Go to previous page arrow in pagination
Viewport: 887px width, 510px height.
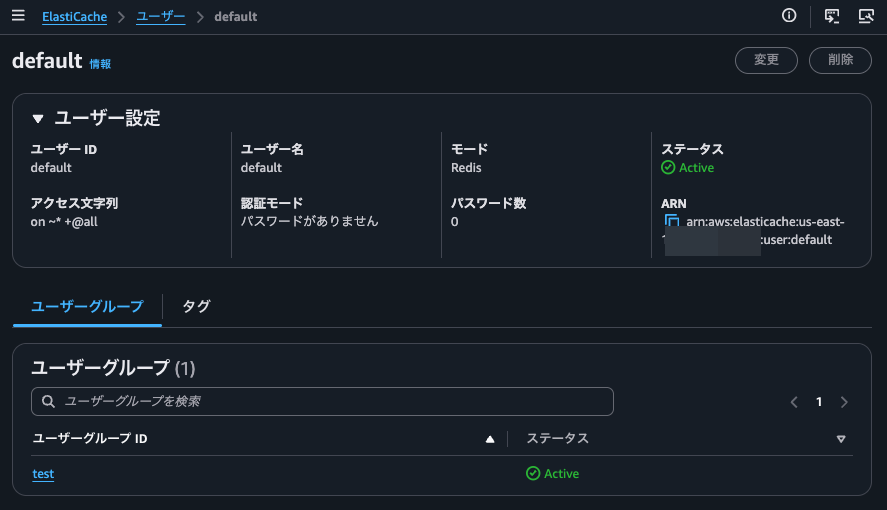(x=794, y=402)
